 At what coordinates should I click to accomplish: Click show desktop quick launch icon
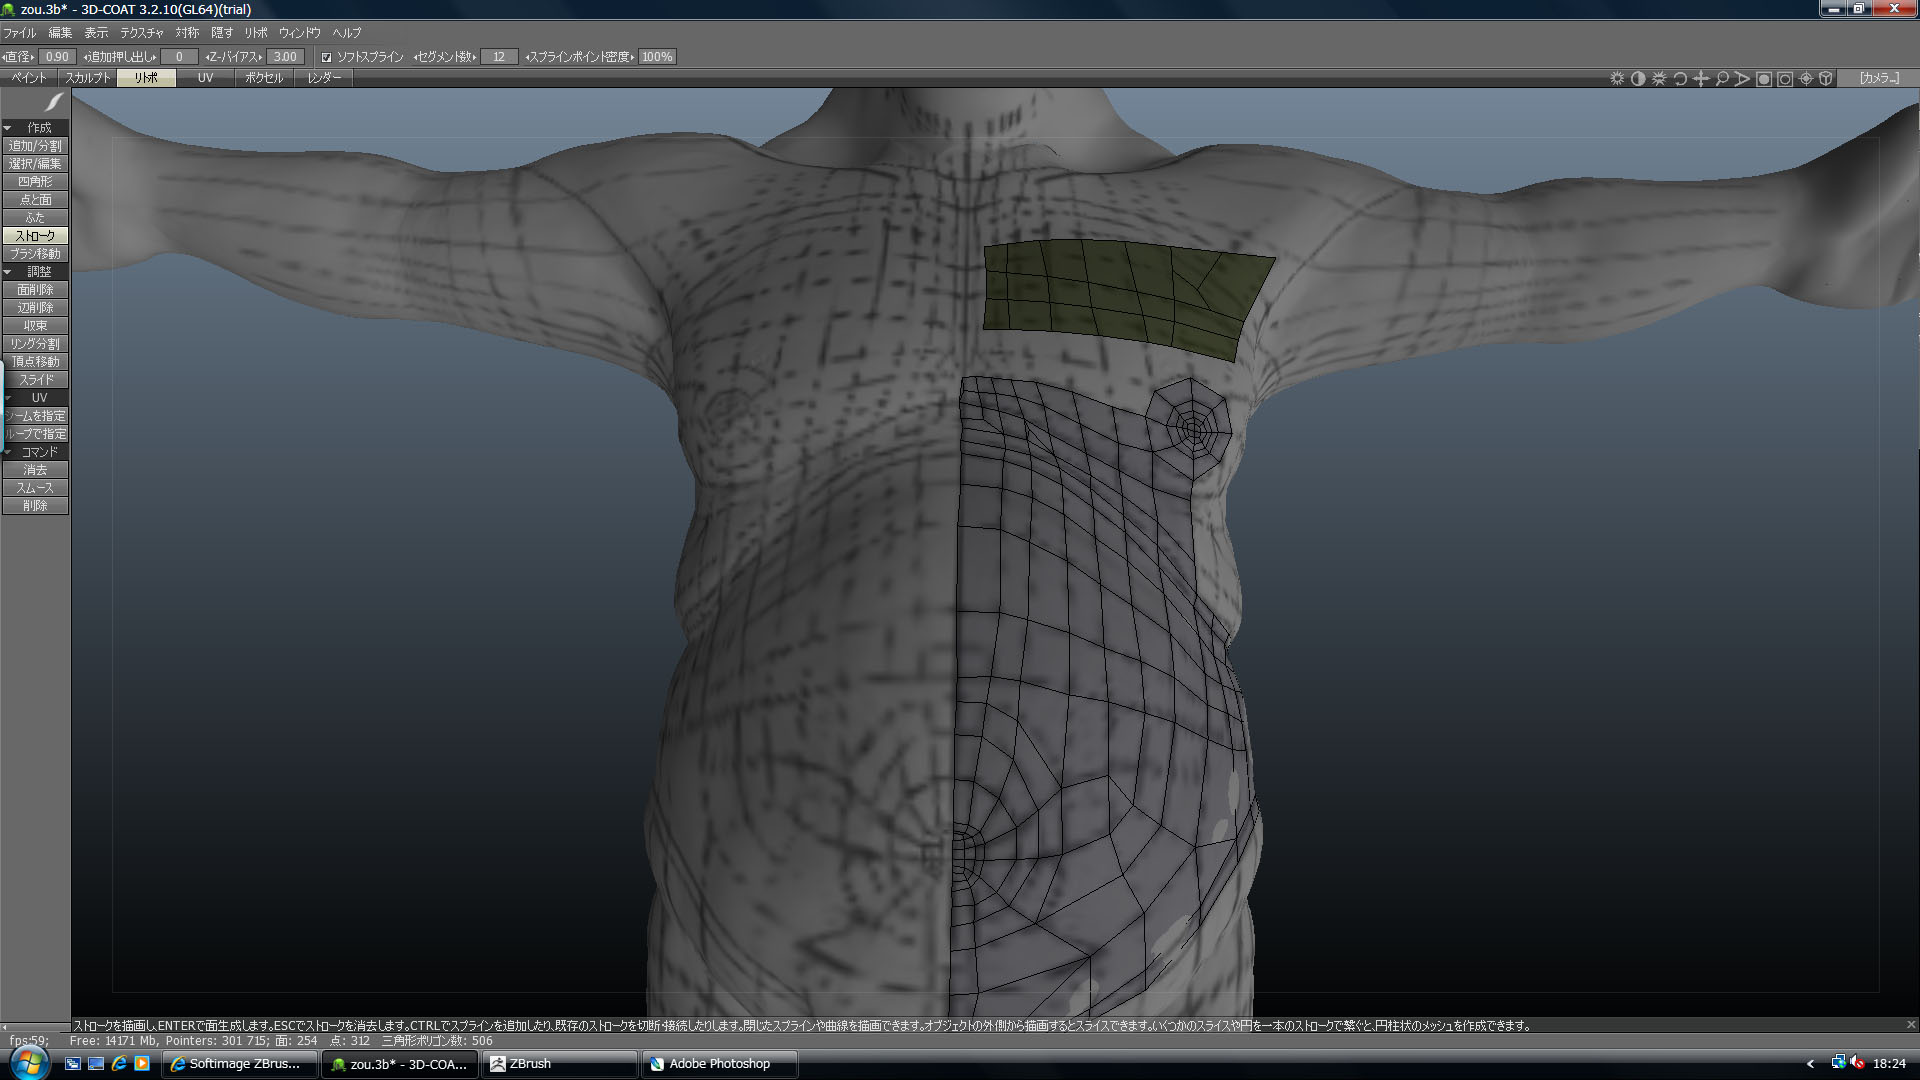[x=96, y=1063]
